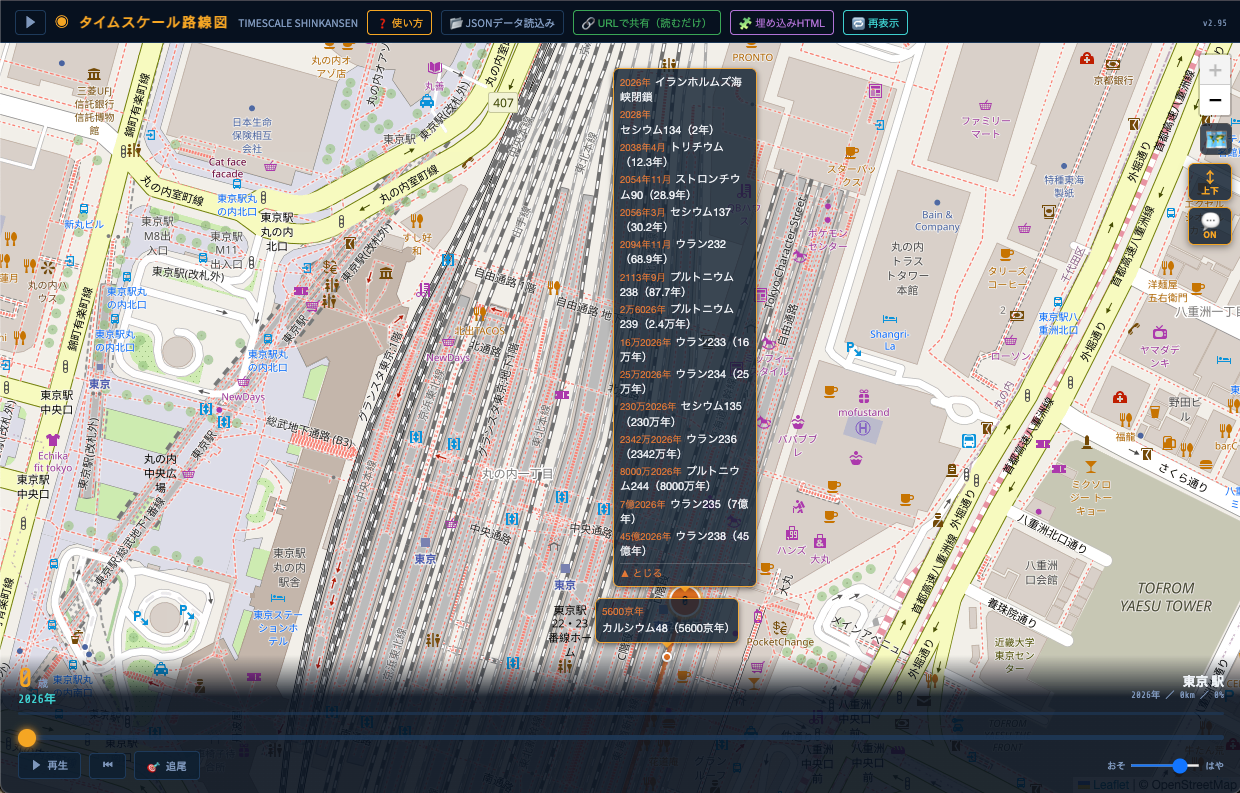
Task: Open the OpenStreetMap attribution link
Action: click(1195, 785)
